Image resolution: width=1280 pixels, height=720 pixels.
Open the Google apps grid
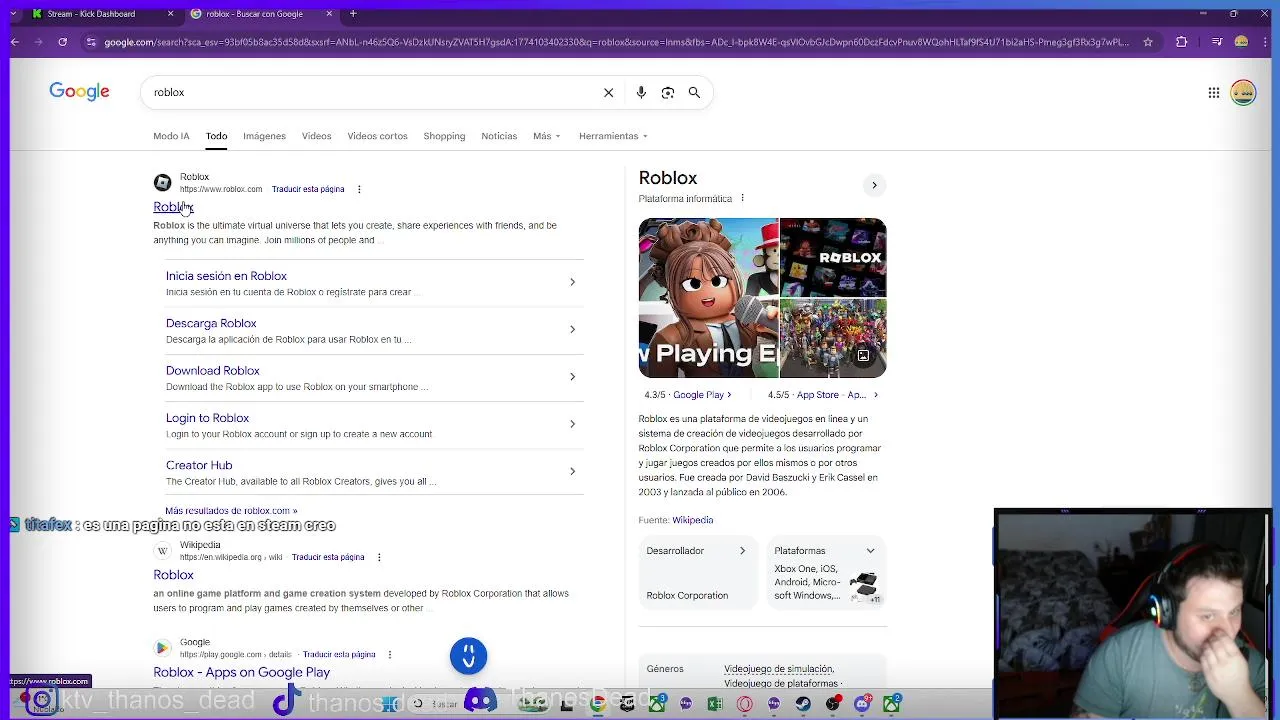[x=1213, y=93]
